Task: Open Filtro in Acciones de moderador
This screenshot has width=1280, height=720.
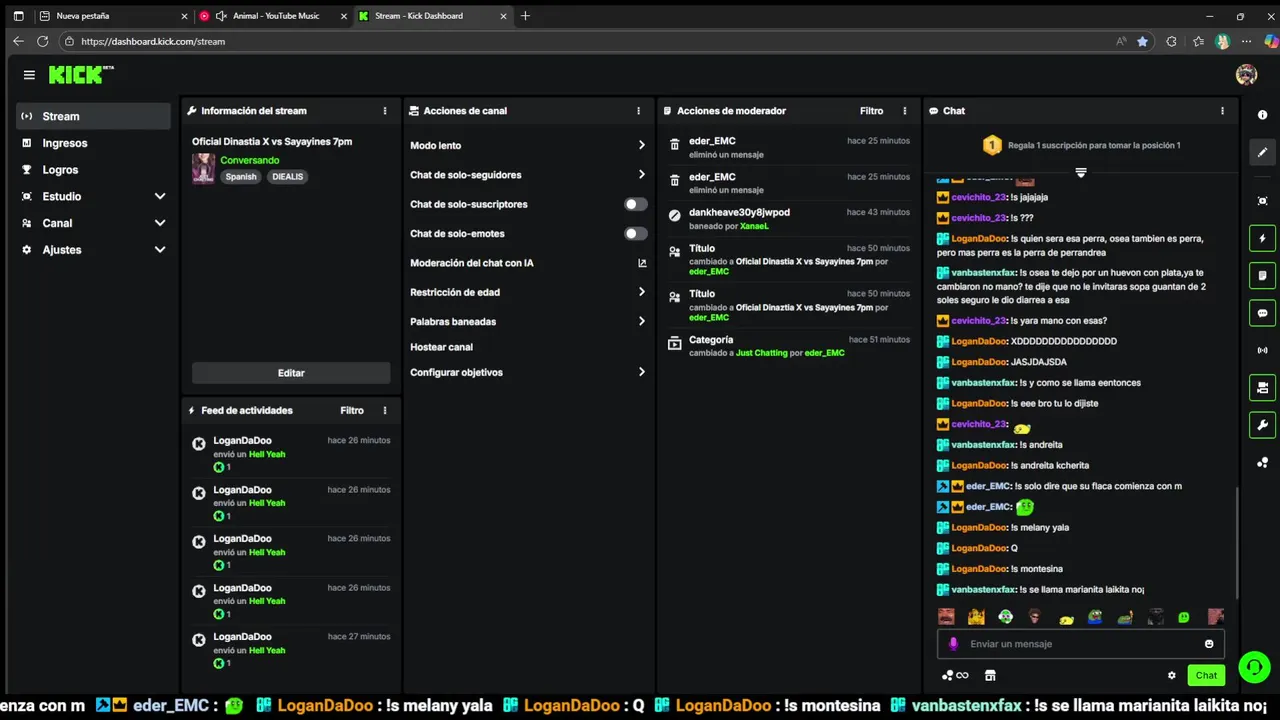Action: tap(871, 111)
